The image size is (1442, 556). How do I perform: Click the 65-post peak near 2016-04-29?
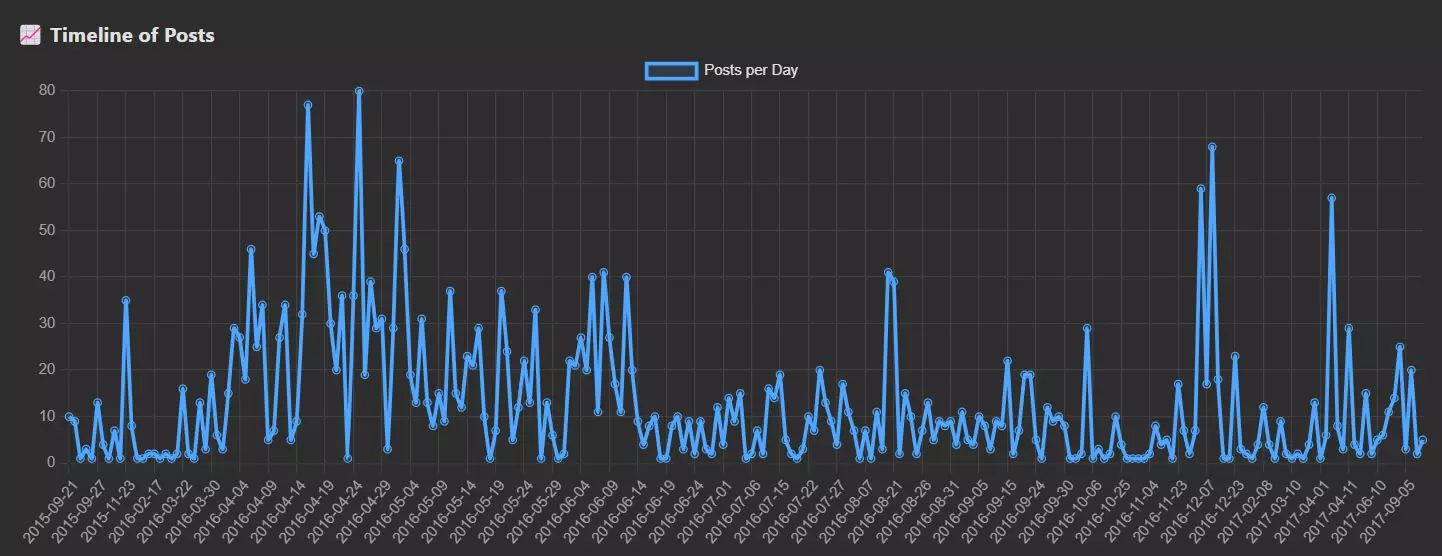point(399,161)
